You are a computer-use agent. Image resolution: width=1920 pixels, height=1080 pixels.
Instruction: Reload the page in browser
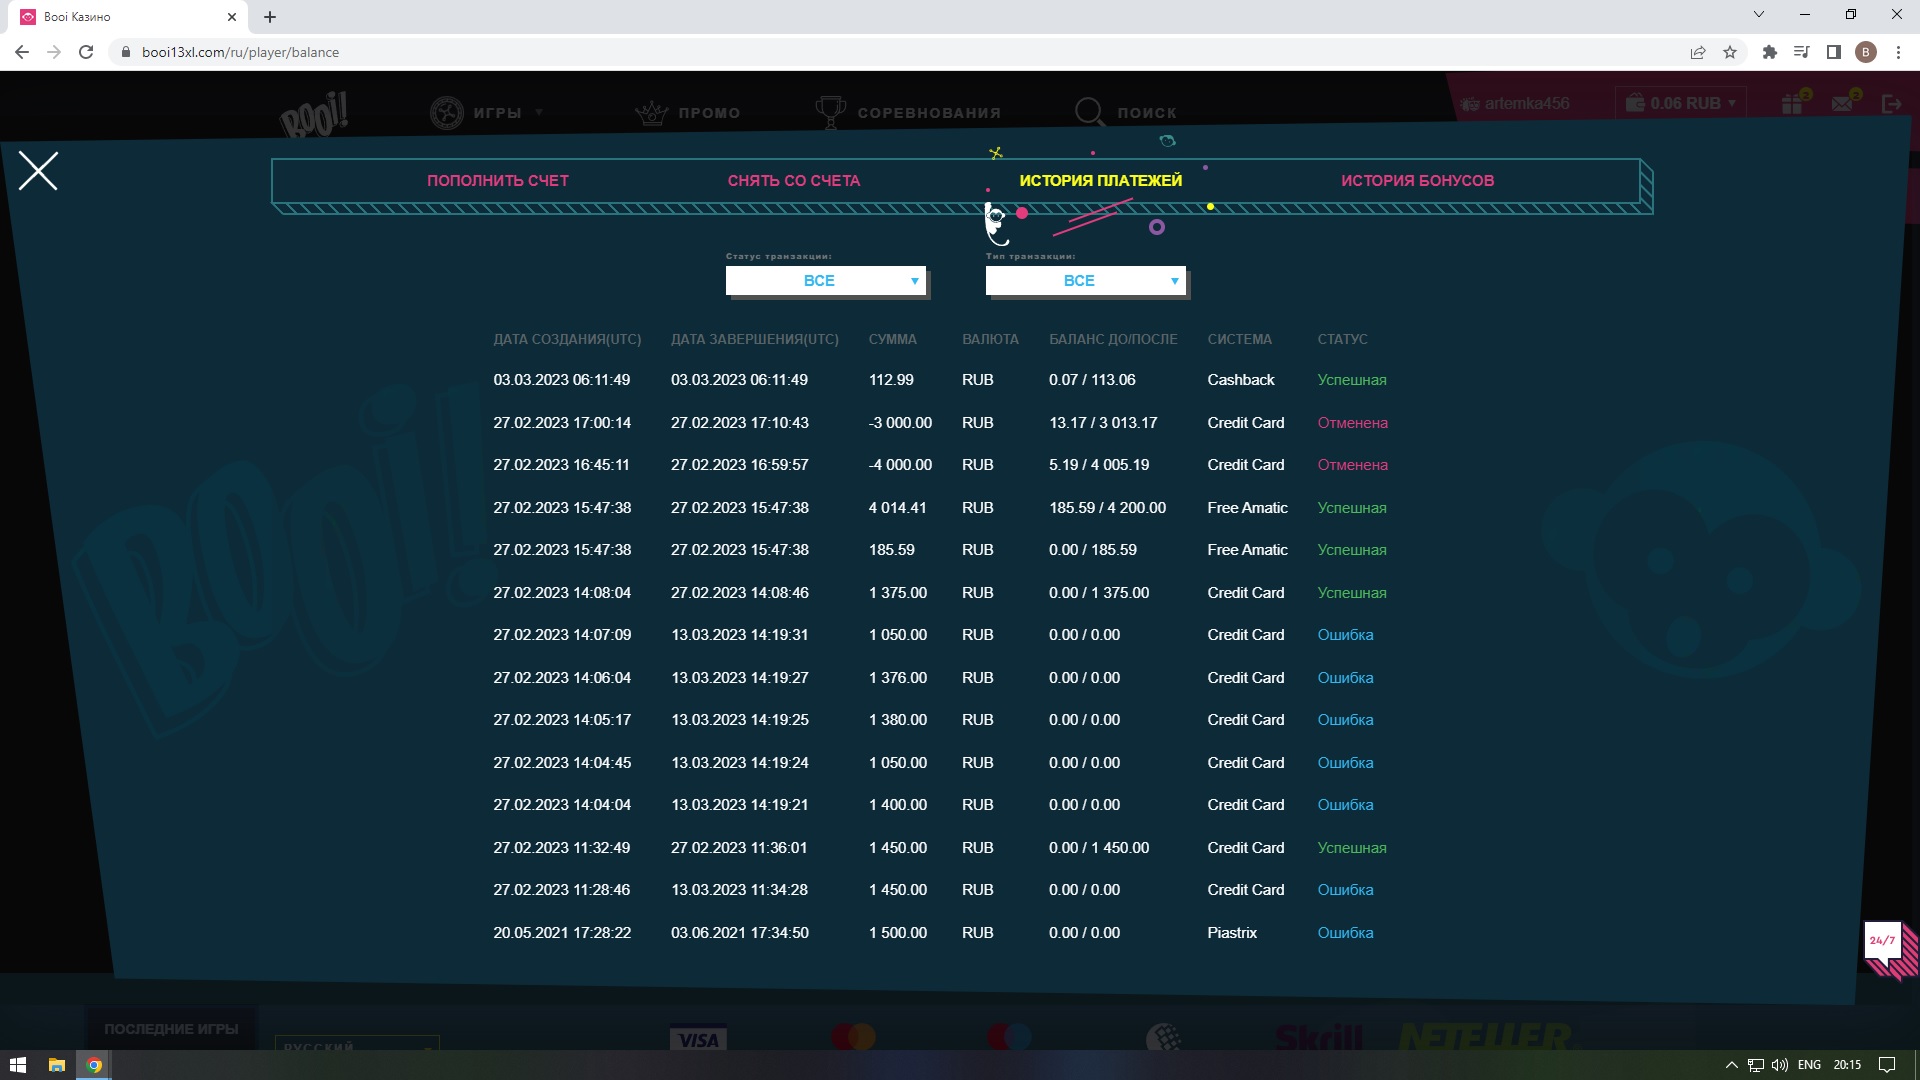click(x=86, y=52)
